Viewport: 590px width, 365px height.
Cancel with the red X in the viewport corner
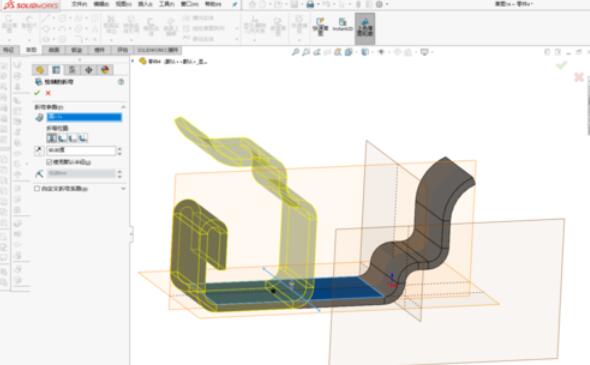click(579, 78)
